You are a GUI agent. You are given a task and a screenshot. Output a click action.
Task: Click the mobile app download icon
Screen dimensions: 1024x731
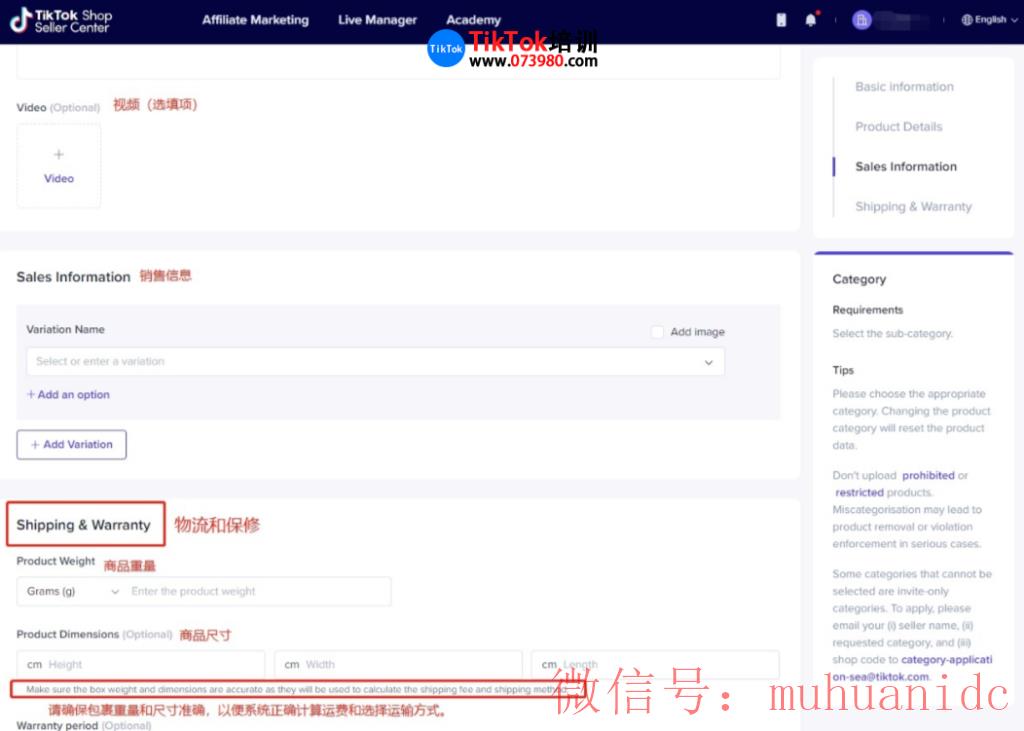780,19
